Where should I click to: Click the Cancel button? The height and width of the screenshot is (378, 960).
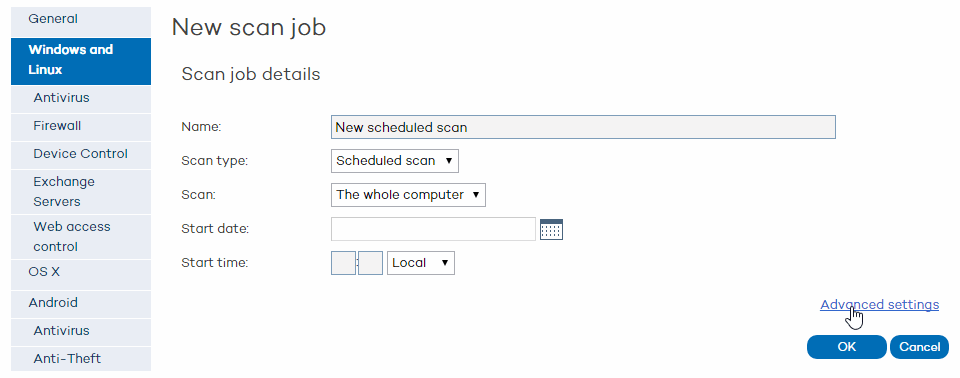click(920, 347)
